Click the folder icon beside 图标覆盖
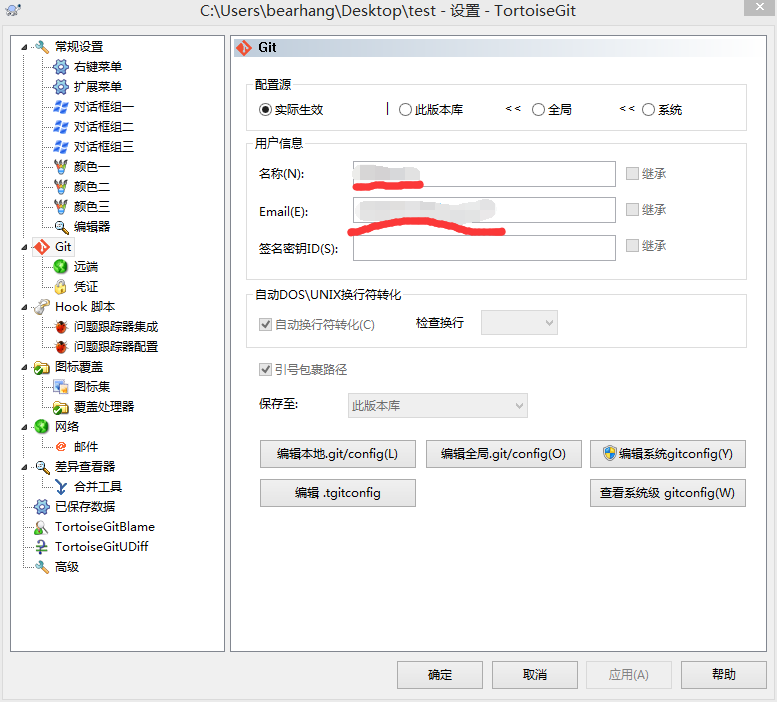 click(42, 367)
